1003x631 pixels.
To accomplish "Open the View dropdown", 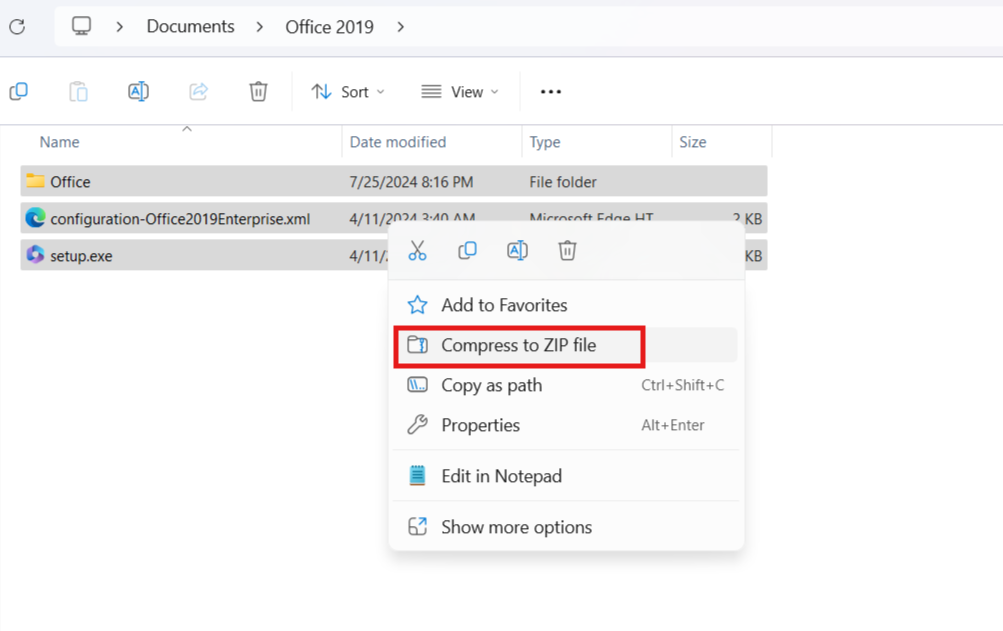I will coord(459,92).
